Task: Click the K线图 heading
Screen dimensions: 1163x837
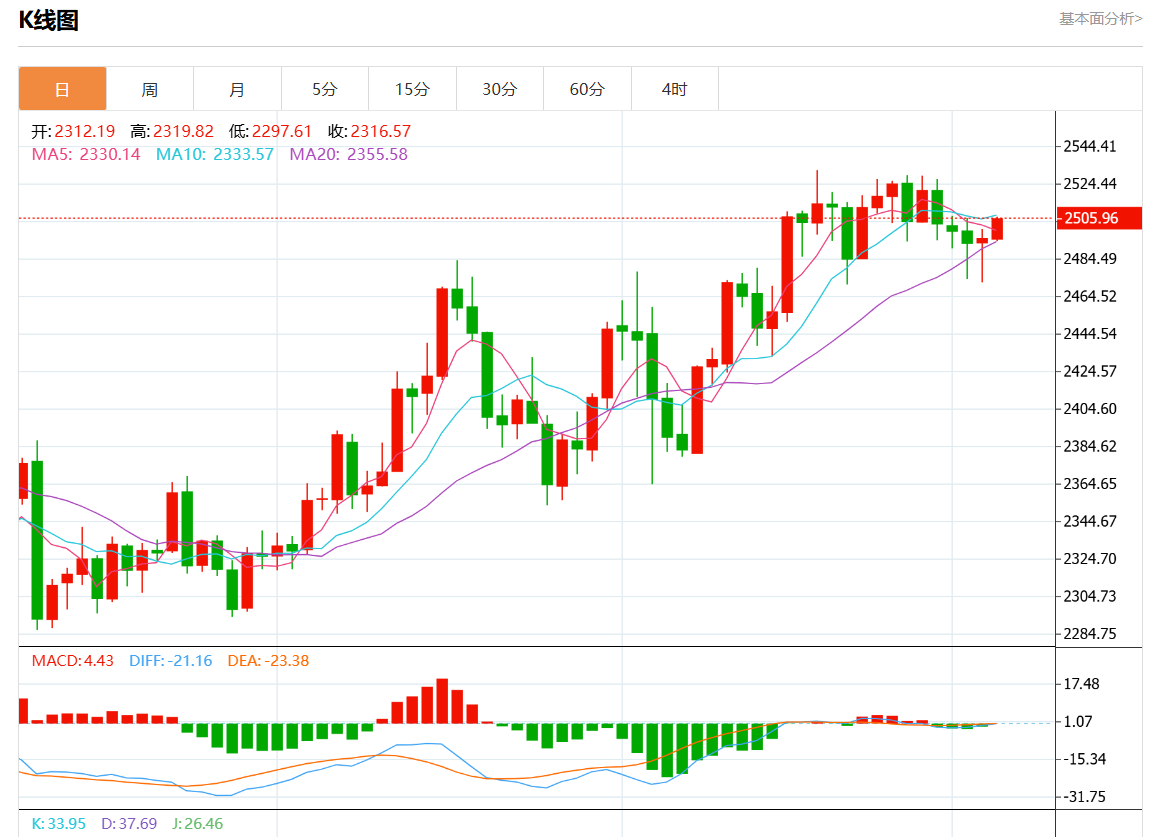Action: [x=49, y=20]
